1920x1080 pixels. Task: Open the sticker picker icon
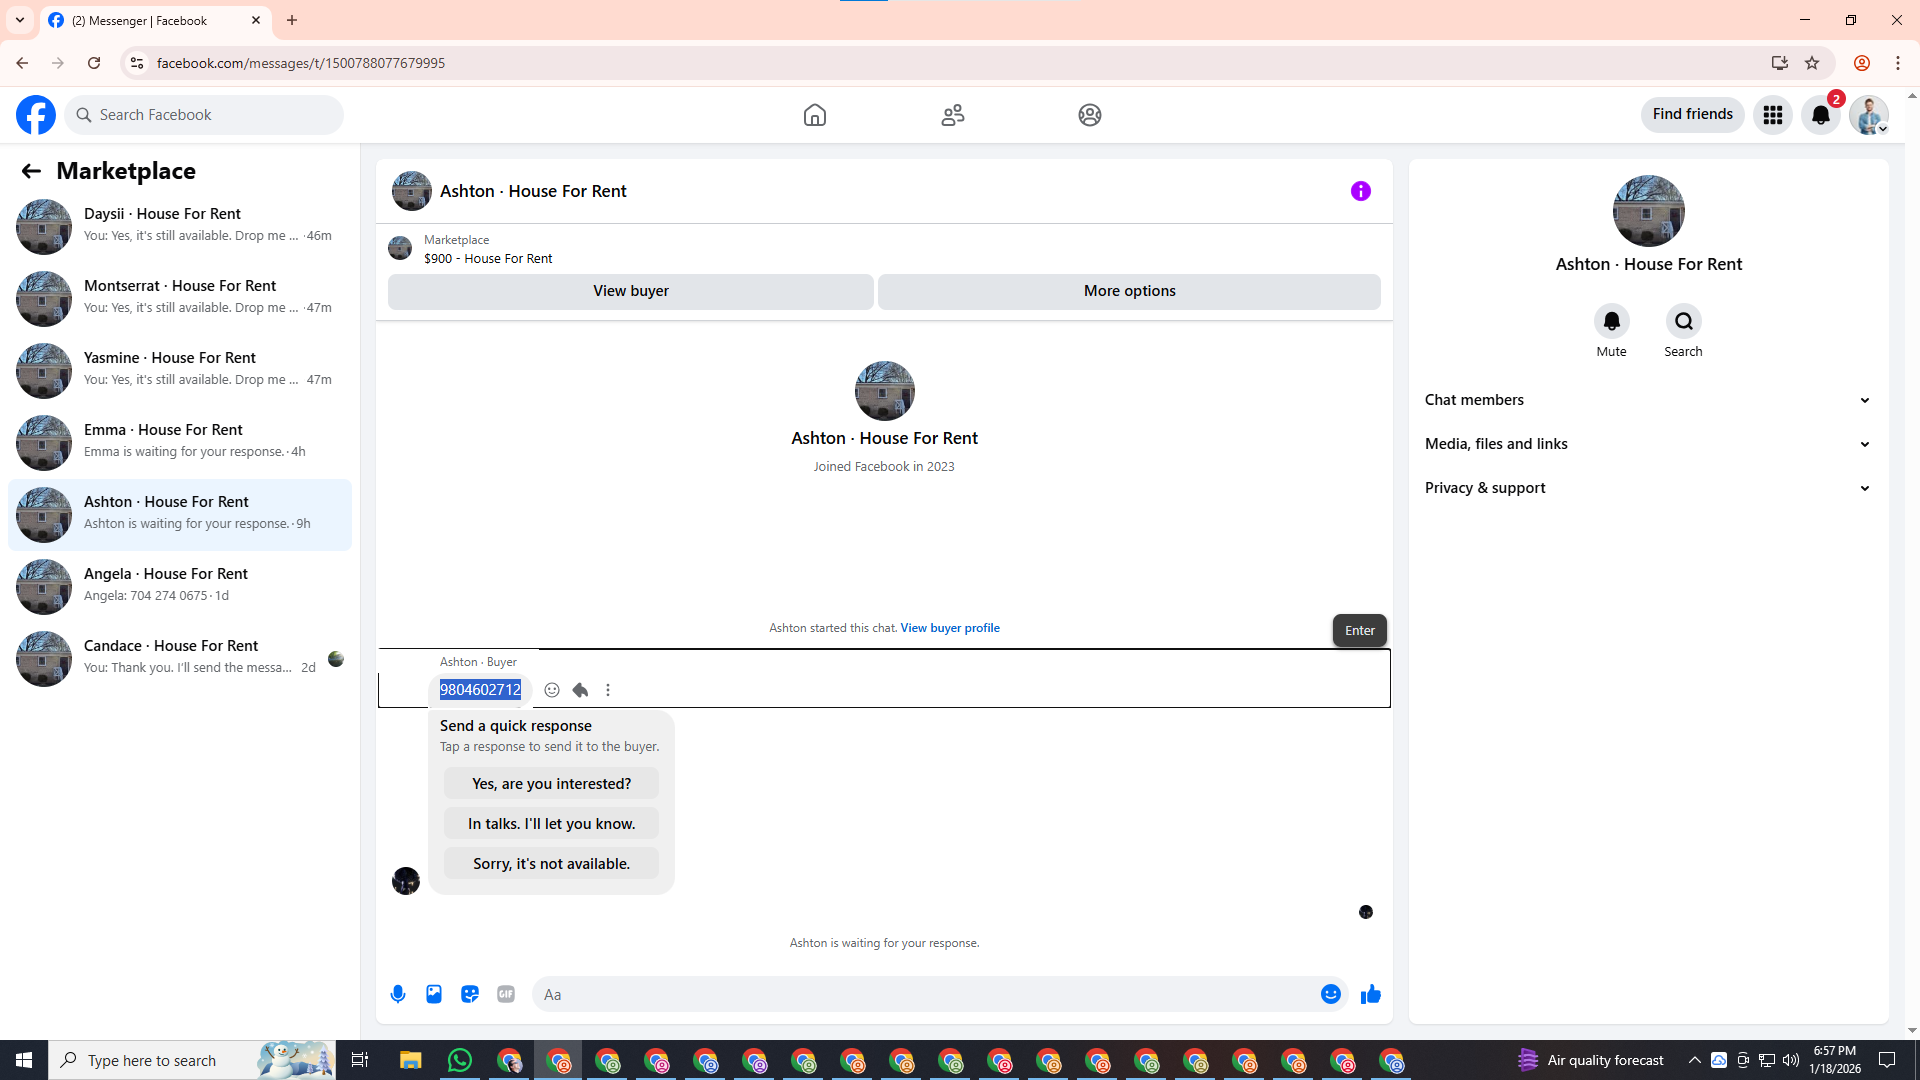coord(470,994)
